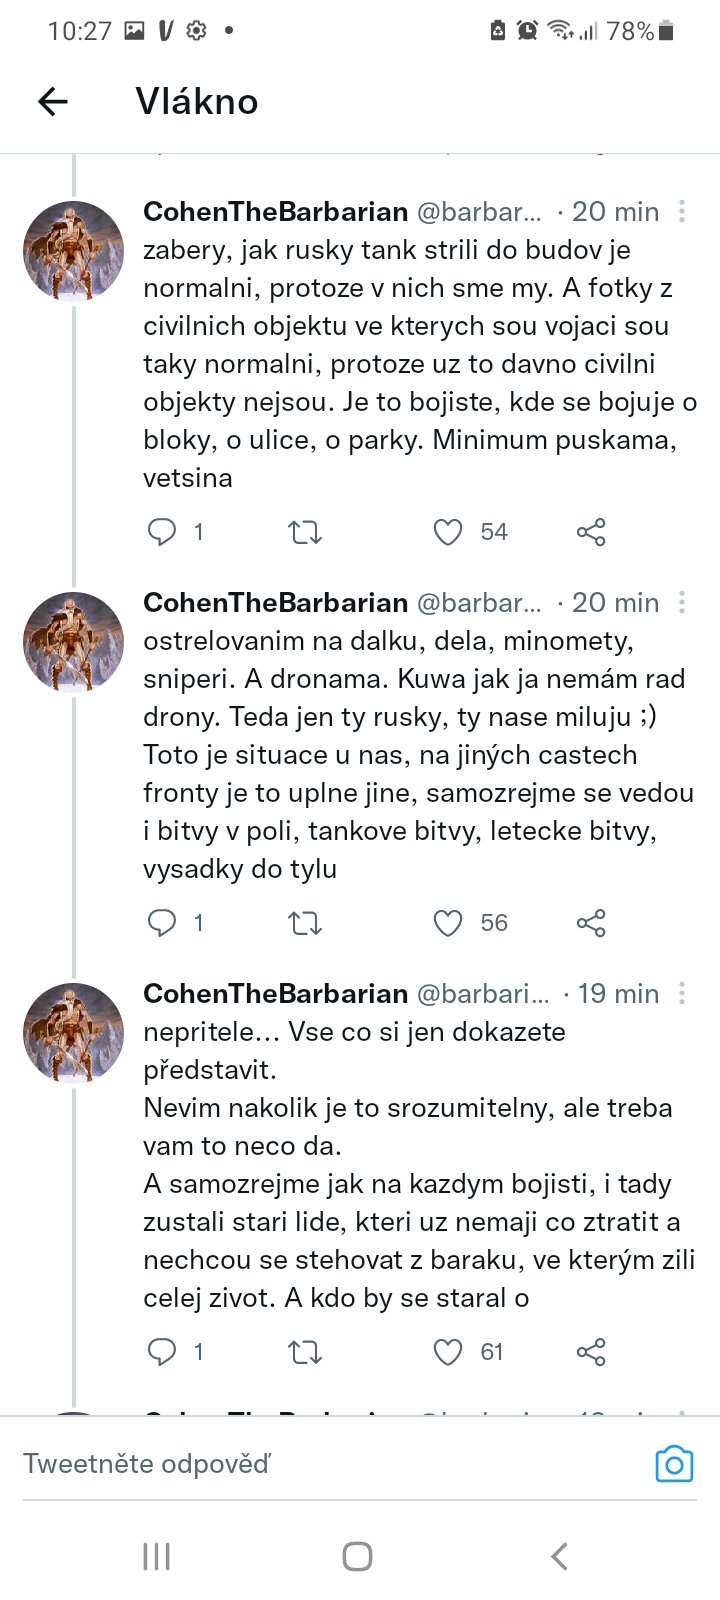
Task: Open more options on the 19 min tweet
Action: click(682, 993)
